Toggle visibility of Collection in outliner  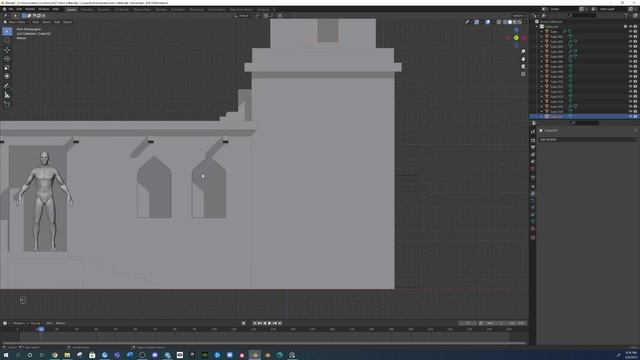coord(630,27)
